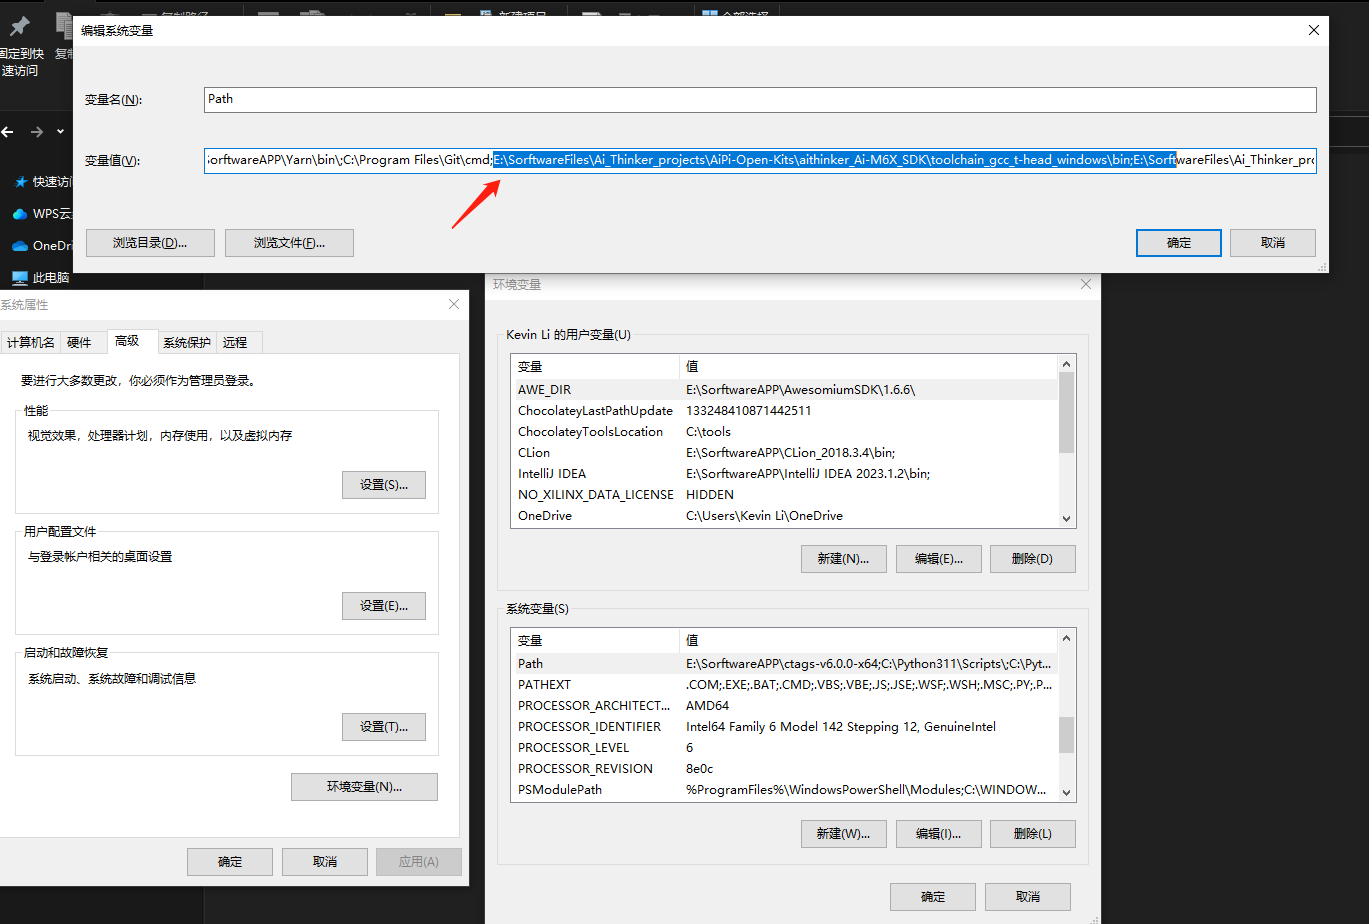The width and height of the screenshot is (1369, 924).
Task: Click user variables scrollbar up arrow
Action: [x=1066, y=364]
